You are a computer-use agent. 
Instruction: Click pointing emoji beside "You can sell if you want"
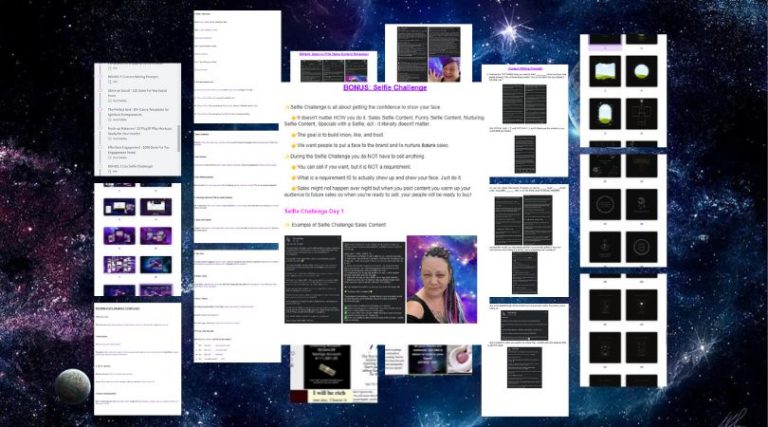coord(294,168)
